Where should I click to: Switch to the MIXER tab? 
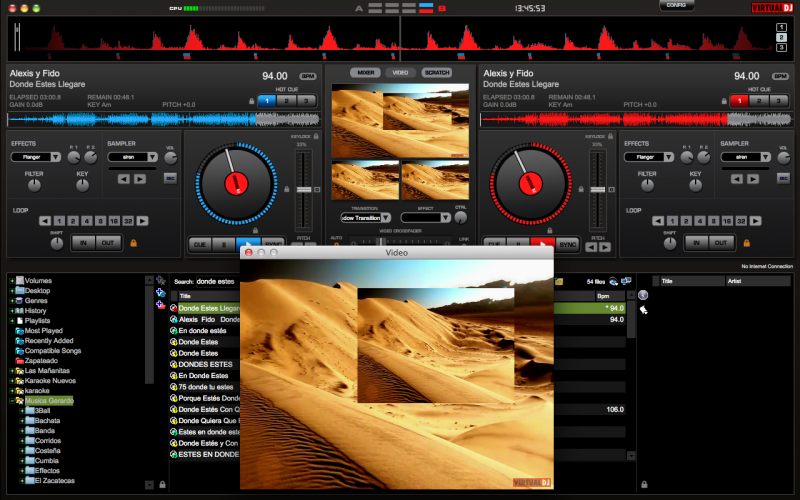click(x=365, y=72)
